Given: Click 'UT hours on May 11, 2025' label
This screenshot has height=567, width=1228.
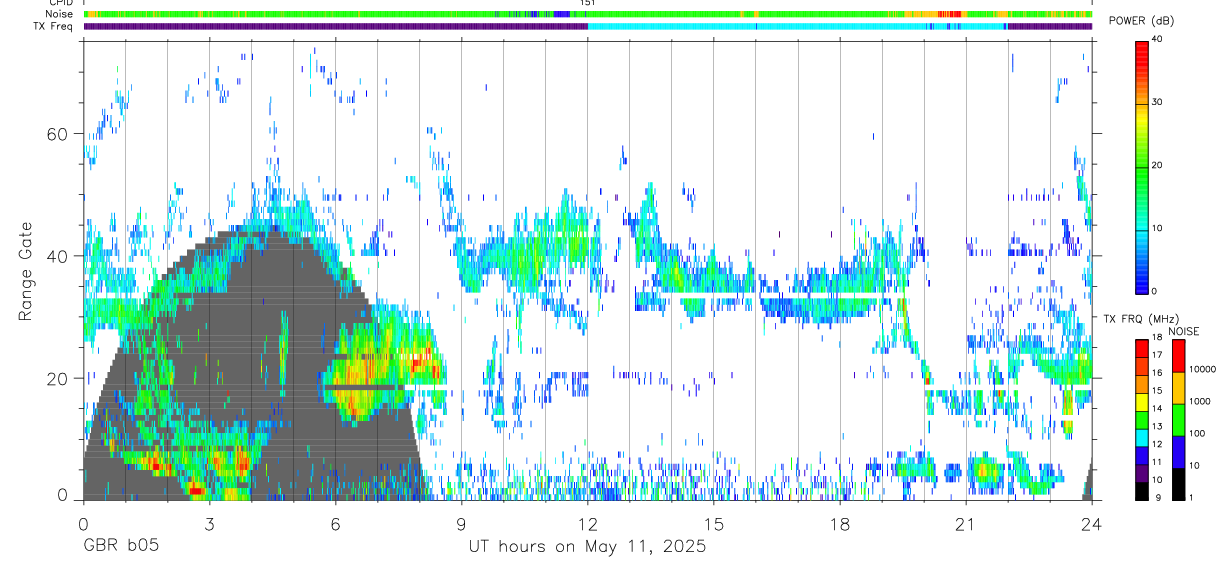Looking at the screenshot, I should point(587,547).
